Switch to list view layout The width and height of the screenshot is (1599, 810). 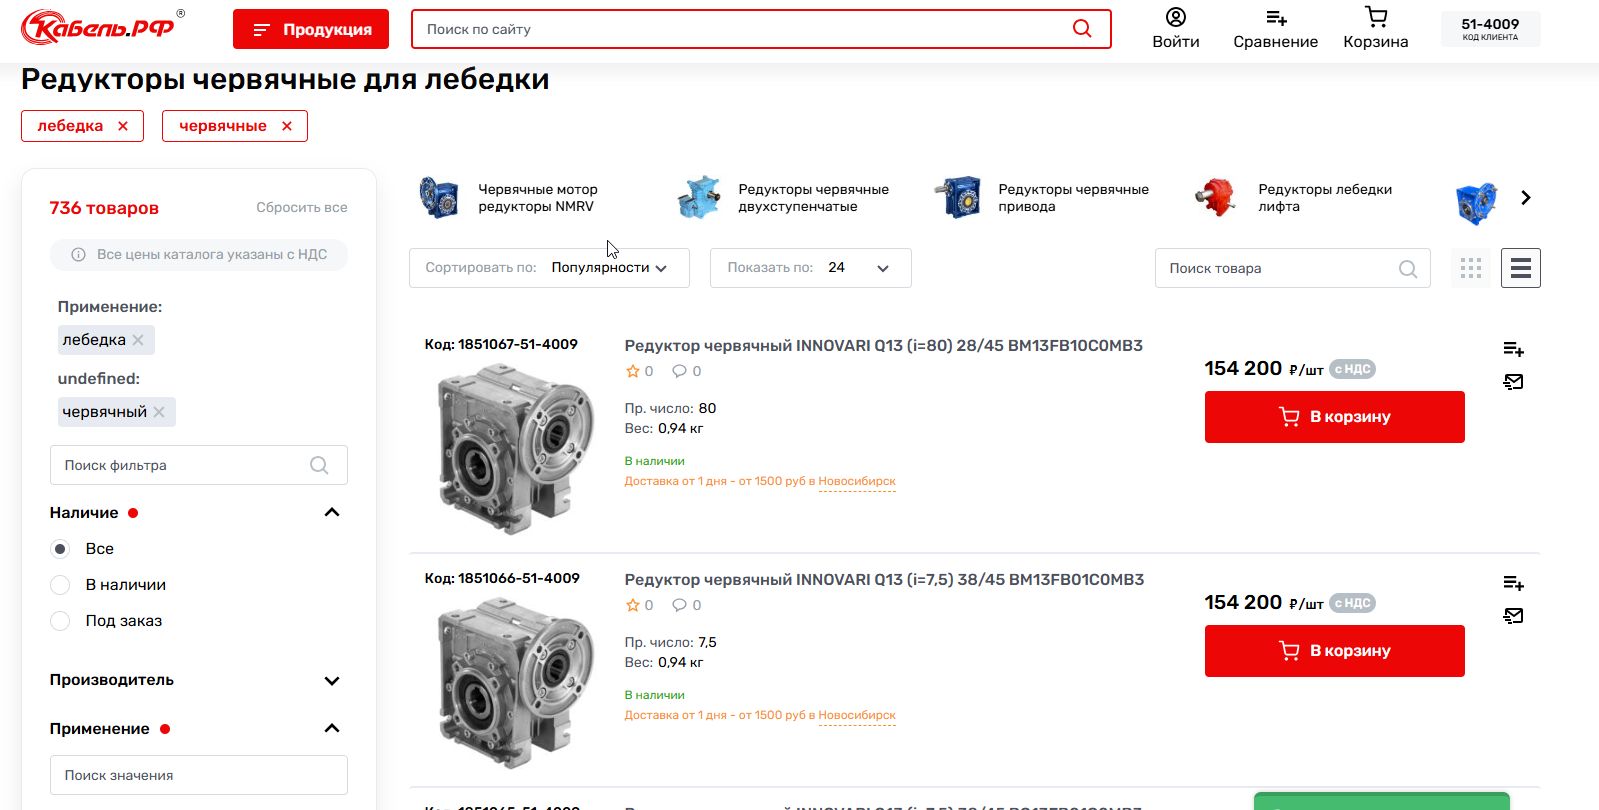click(x=1521, y=268)
